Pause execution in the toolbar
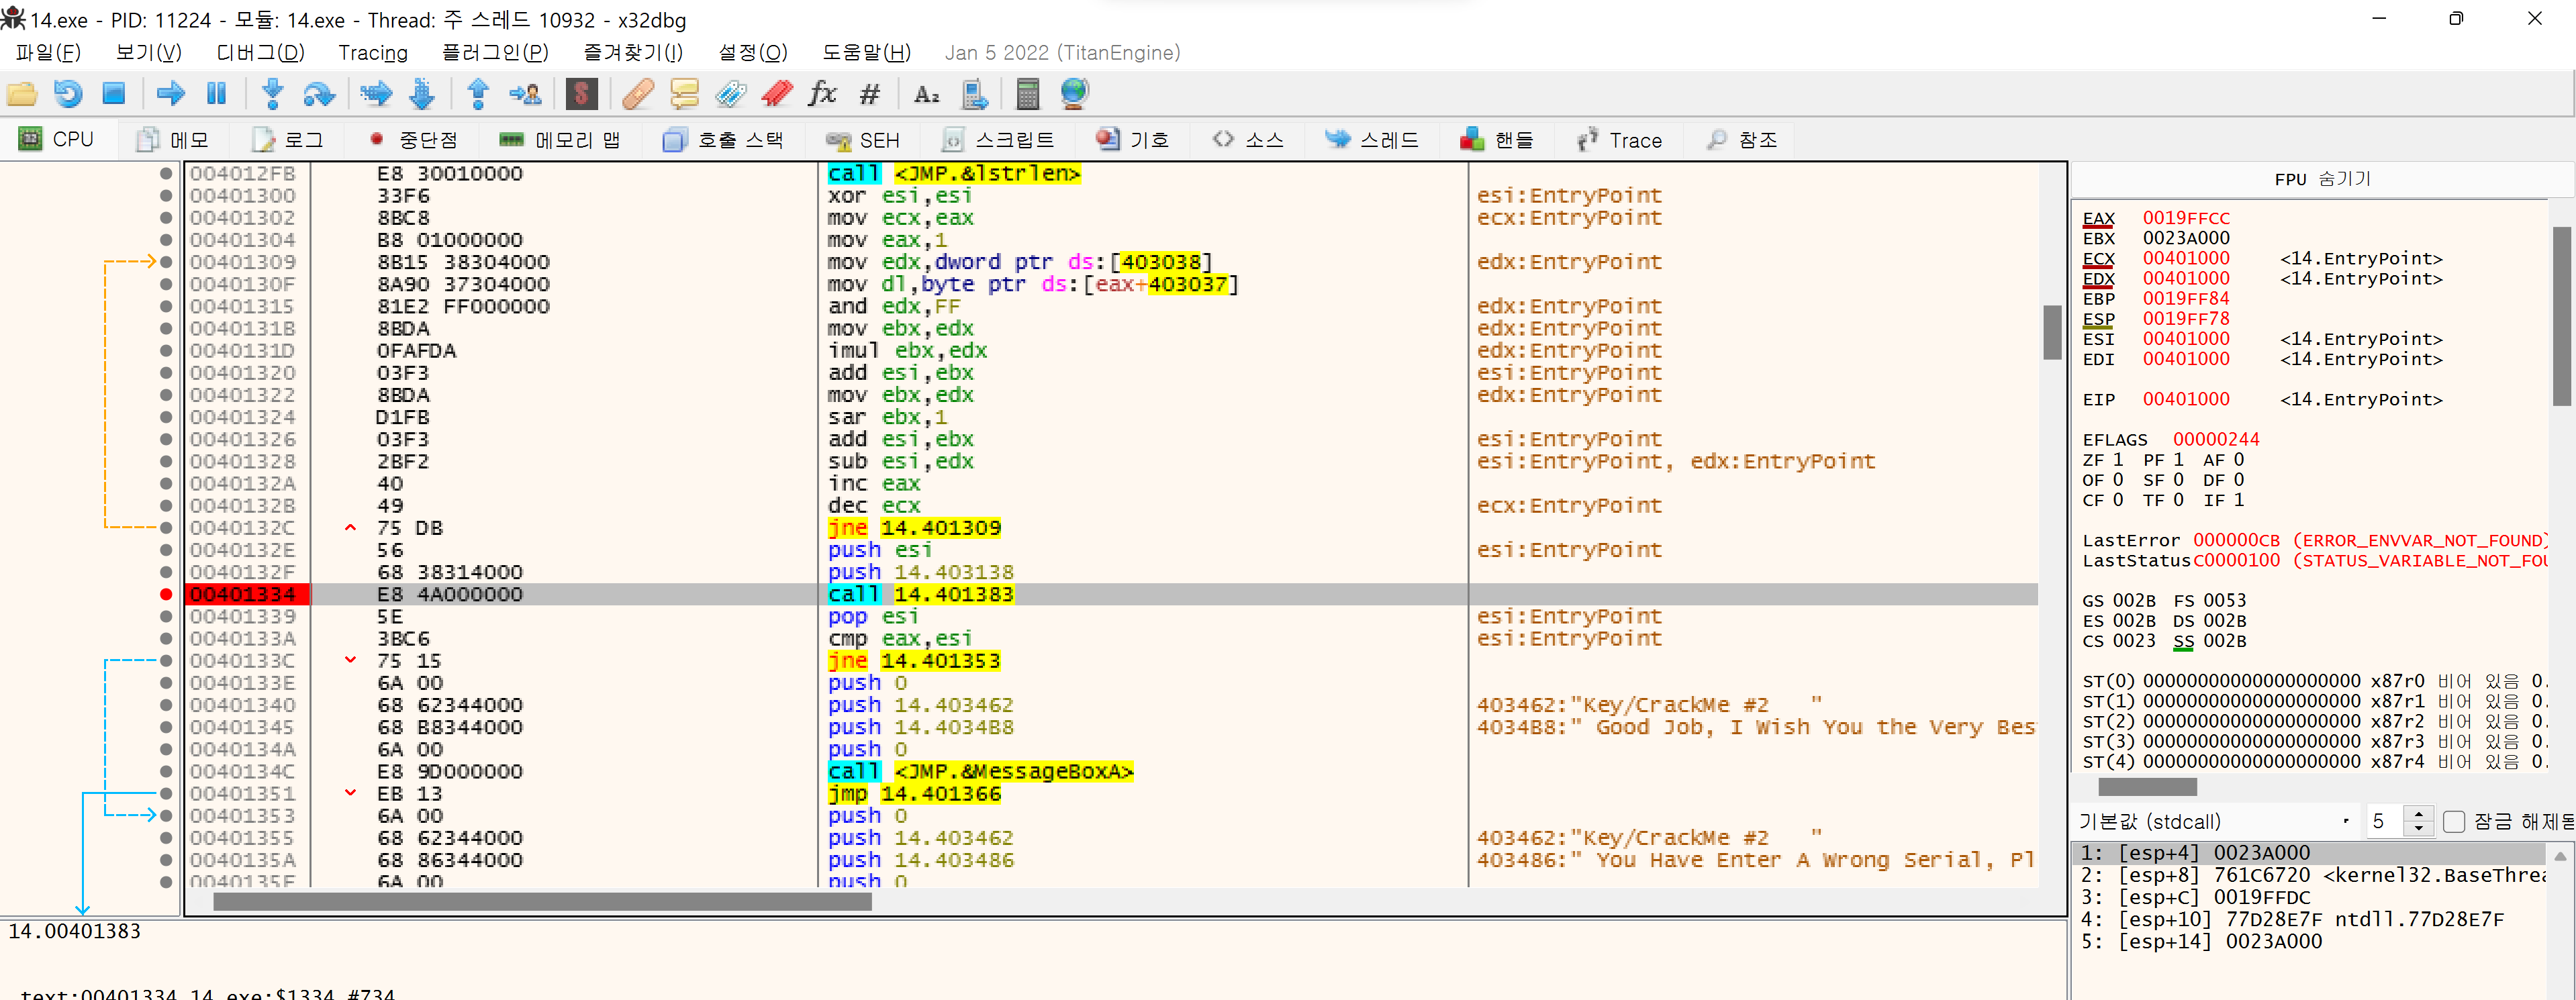Screen dimensions: 2576x1000 pyautogui.click(x=216, y=94)
